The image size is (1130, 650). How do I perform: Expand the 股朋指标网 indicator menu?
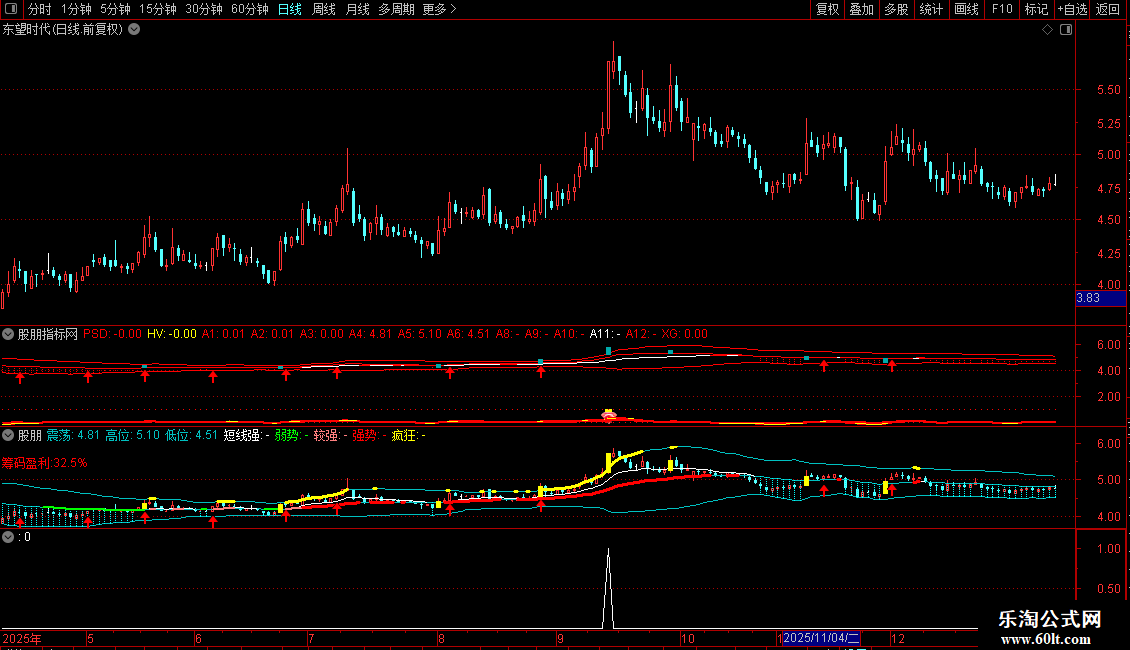tap(8, 334)
